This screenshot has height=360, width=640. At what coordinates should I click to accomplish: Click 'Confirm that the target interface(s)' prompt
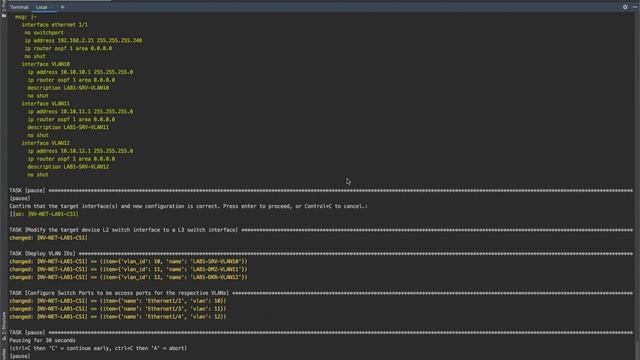click(x=188, y=206)
